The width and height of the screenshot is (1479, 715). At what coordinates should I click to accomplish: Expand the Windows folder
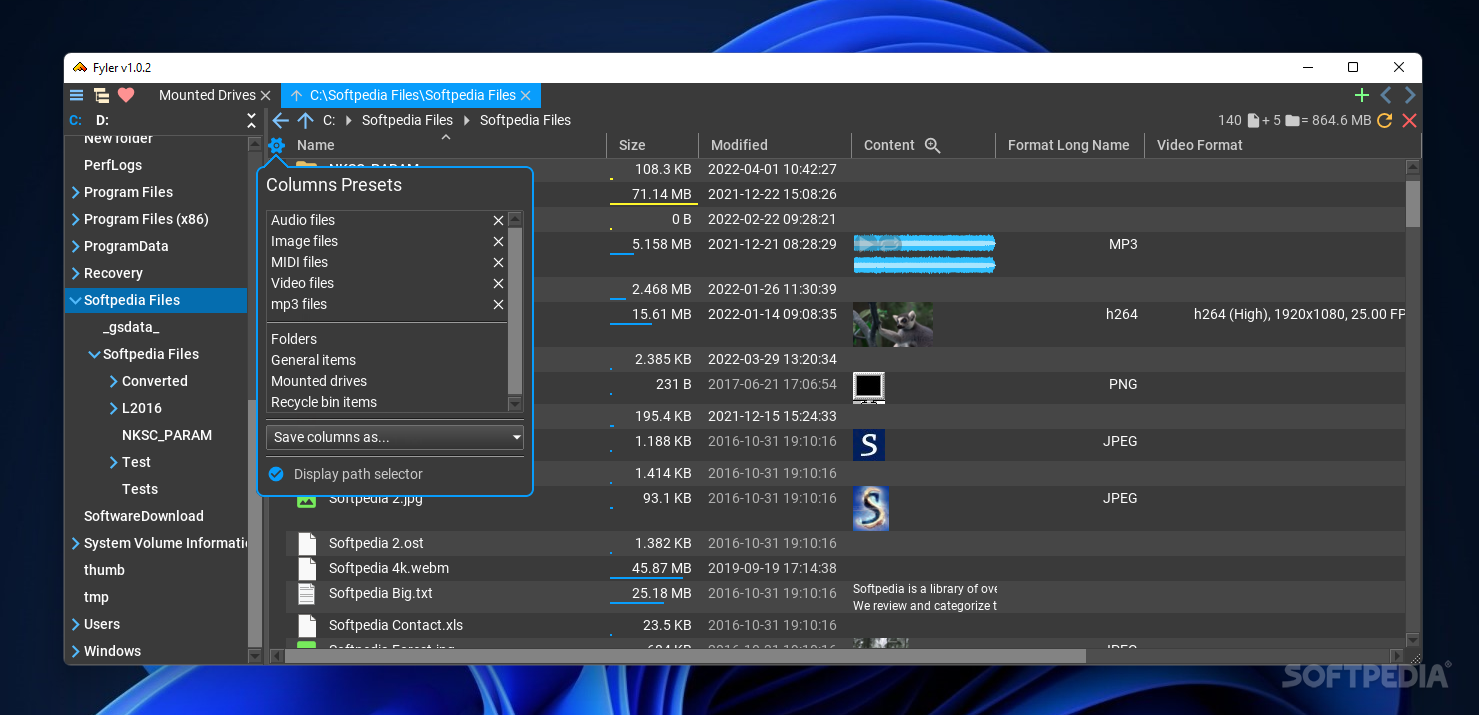76,651
